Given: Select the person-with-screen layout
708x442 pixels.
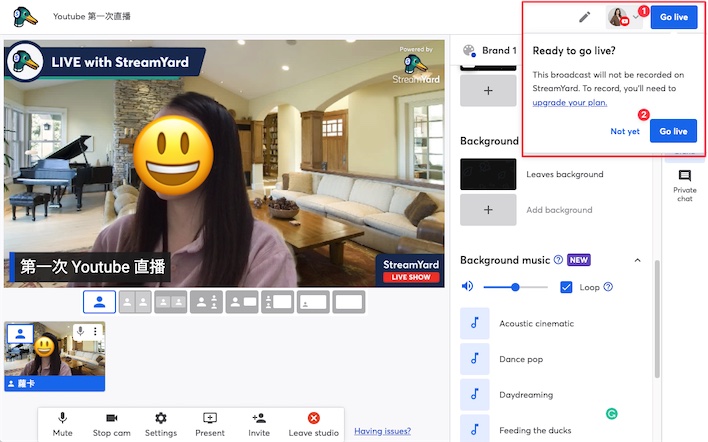Looking at the screenshot, I should [242, 302].
